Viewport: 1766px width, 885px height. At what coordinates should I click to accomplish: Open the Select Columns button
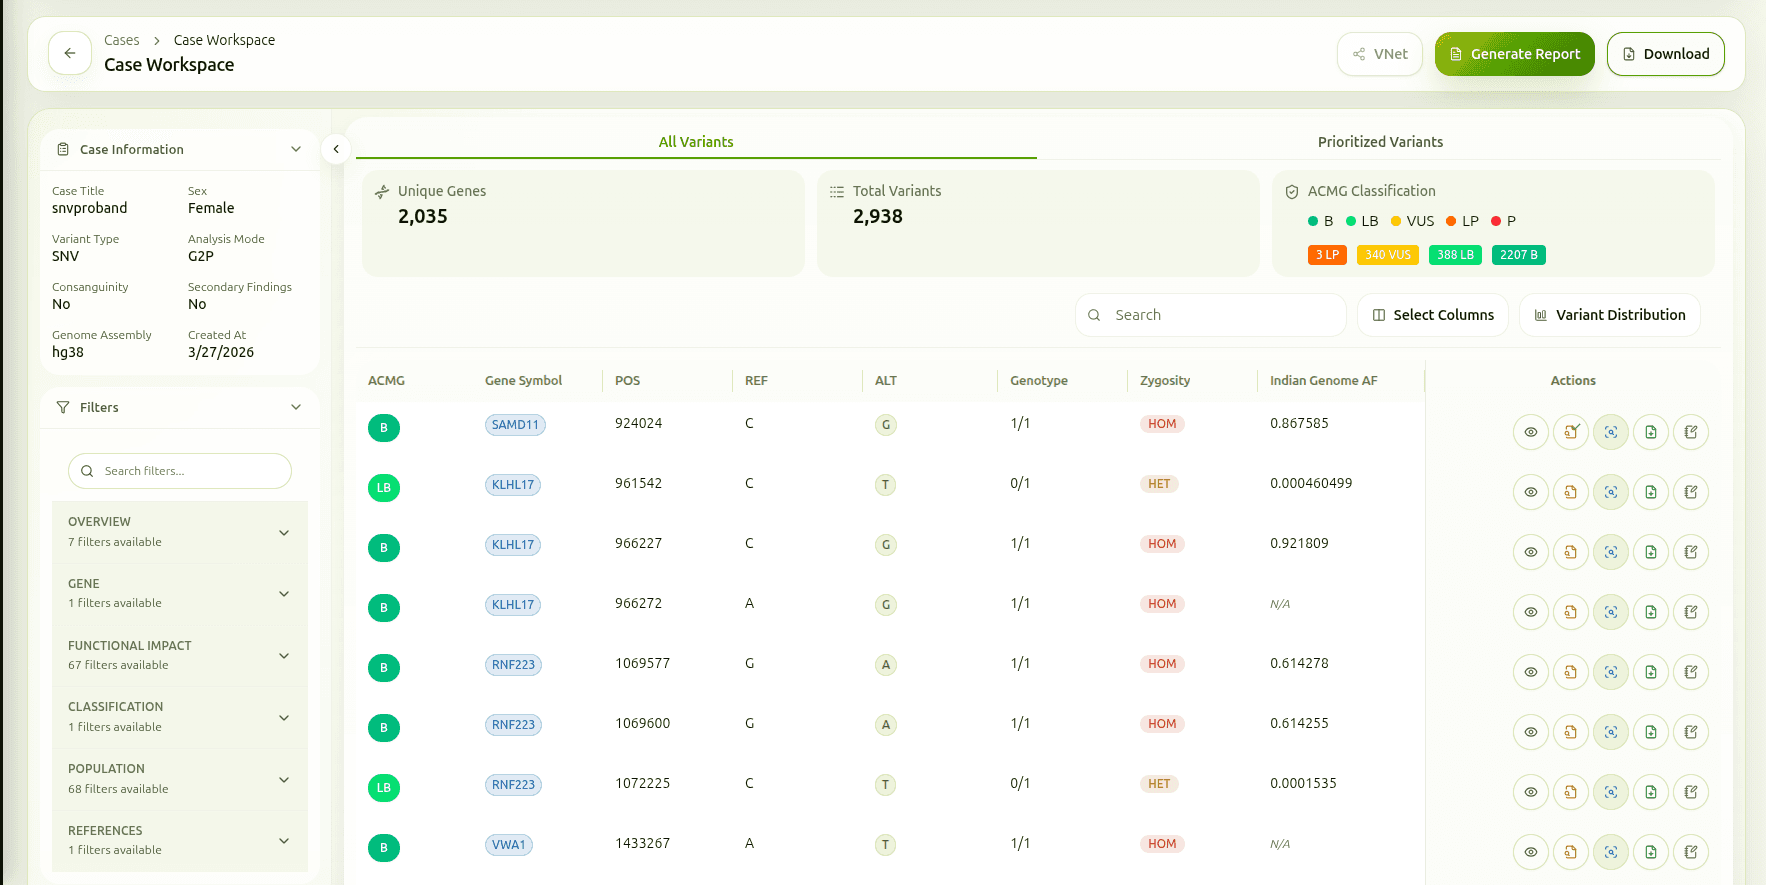tap(1432, 315)
